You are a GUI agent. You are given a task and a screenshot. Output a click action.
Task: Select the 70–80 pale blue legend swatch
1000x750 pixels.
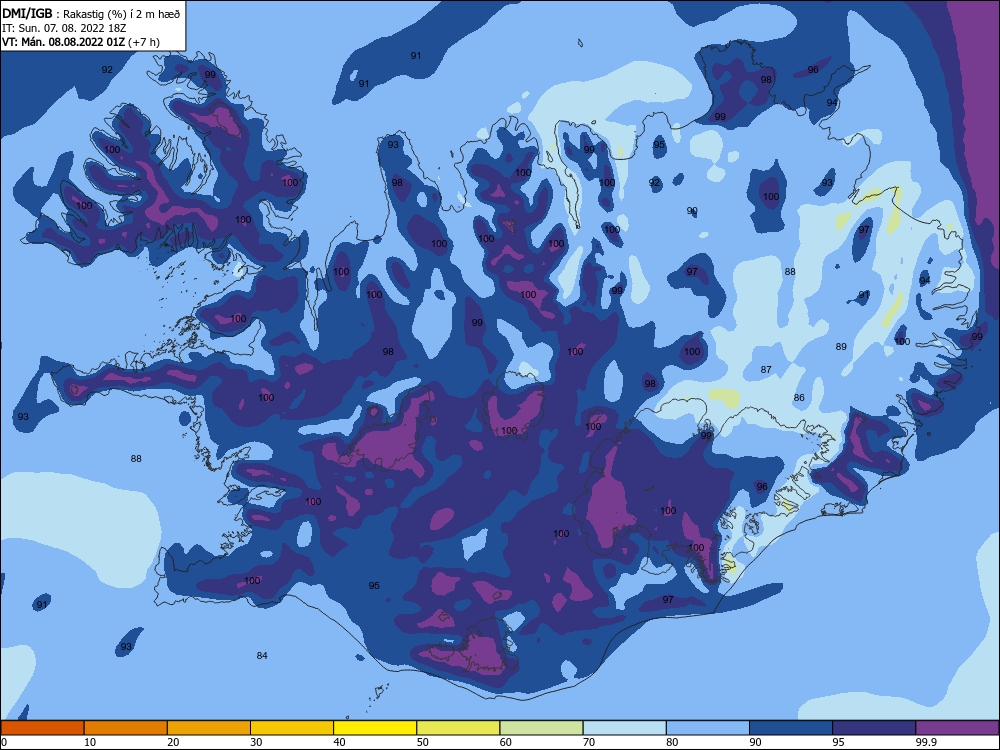click(624, 728)
